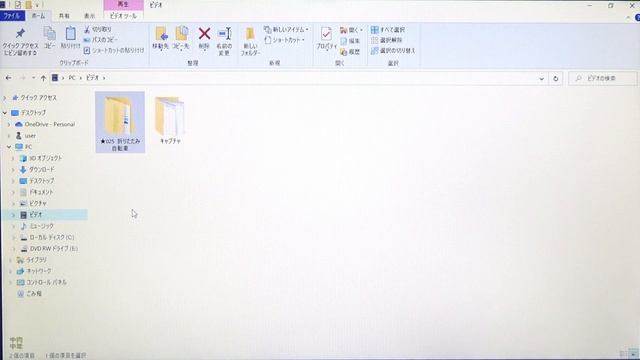This screenshot has height=360, width=640.
Task: Click the red Delete (削除) icon
Action: point(204,33)
